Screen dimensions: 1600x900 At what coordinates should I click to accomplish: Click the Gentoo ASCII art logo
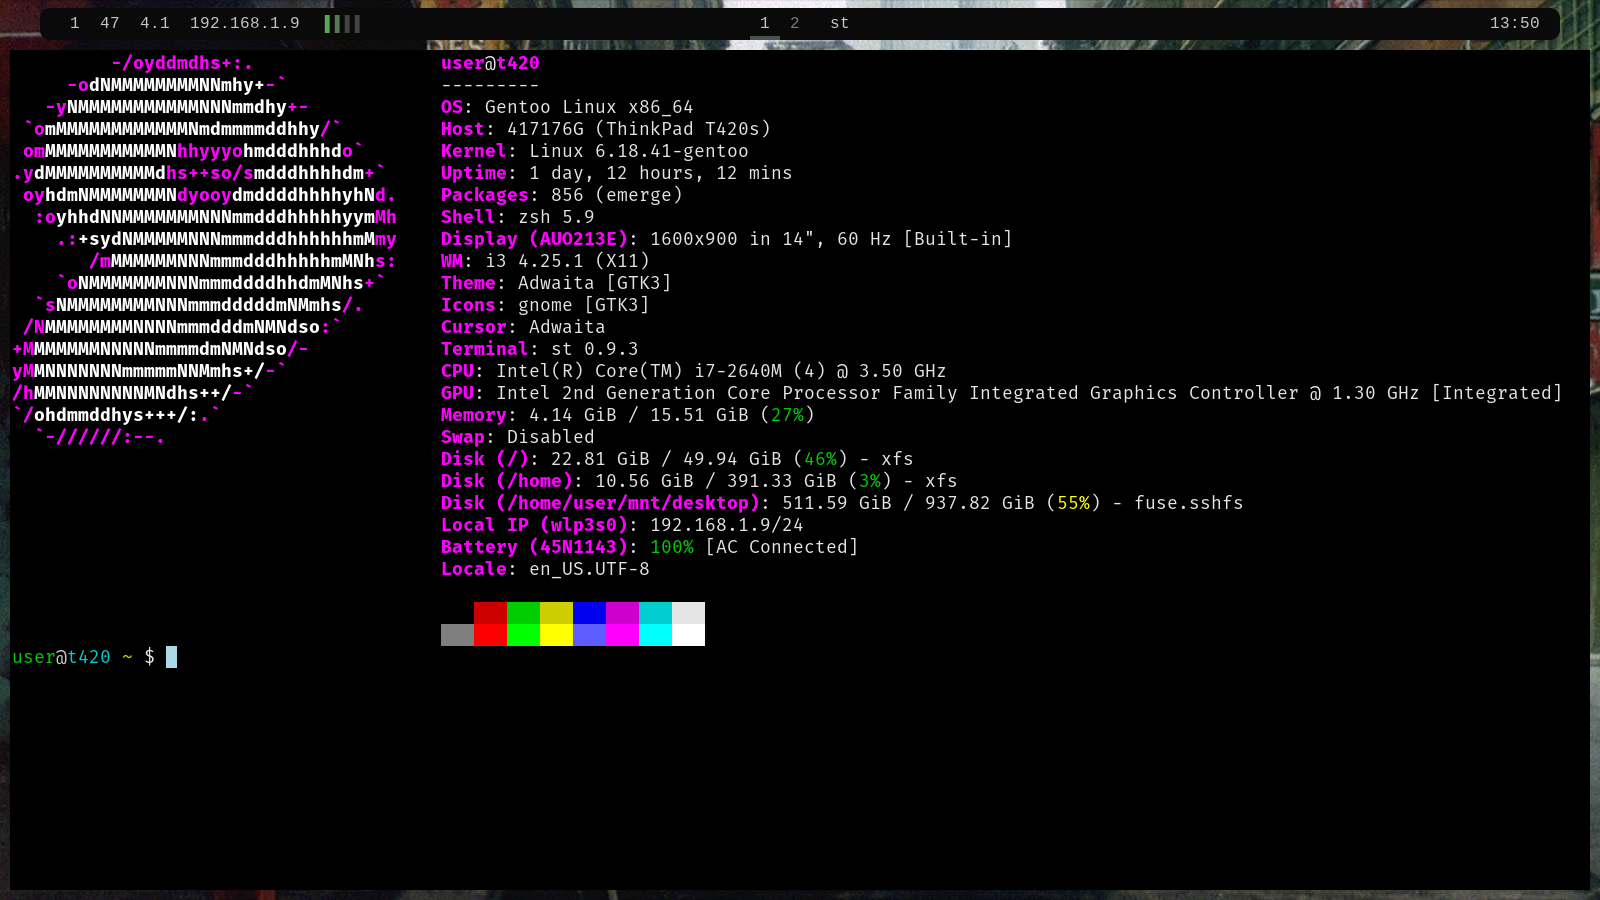point(205,250)
